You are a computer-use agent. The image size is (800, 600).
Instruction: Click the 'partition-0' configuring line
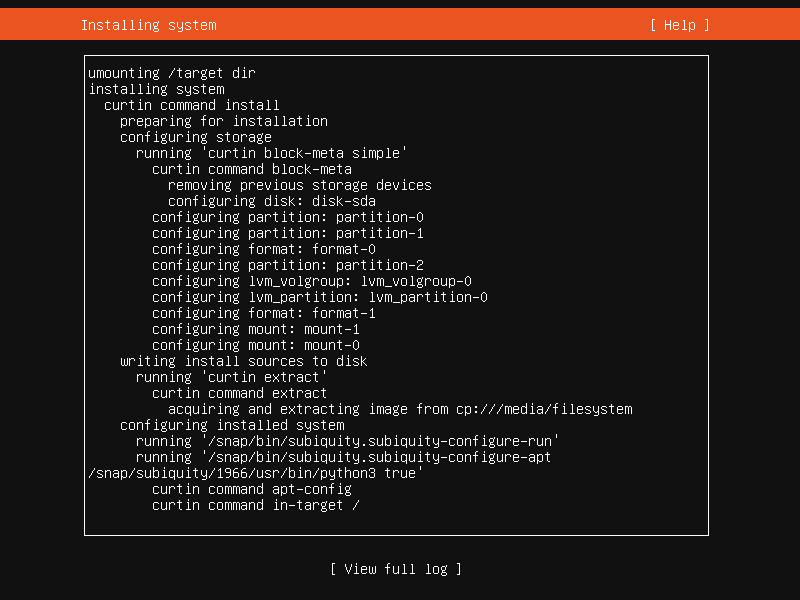[x=288, y=217]
